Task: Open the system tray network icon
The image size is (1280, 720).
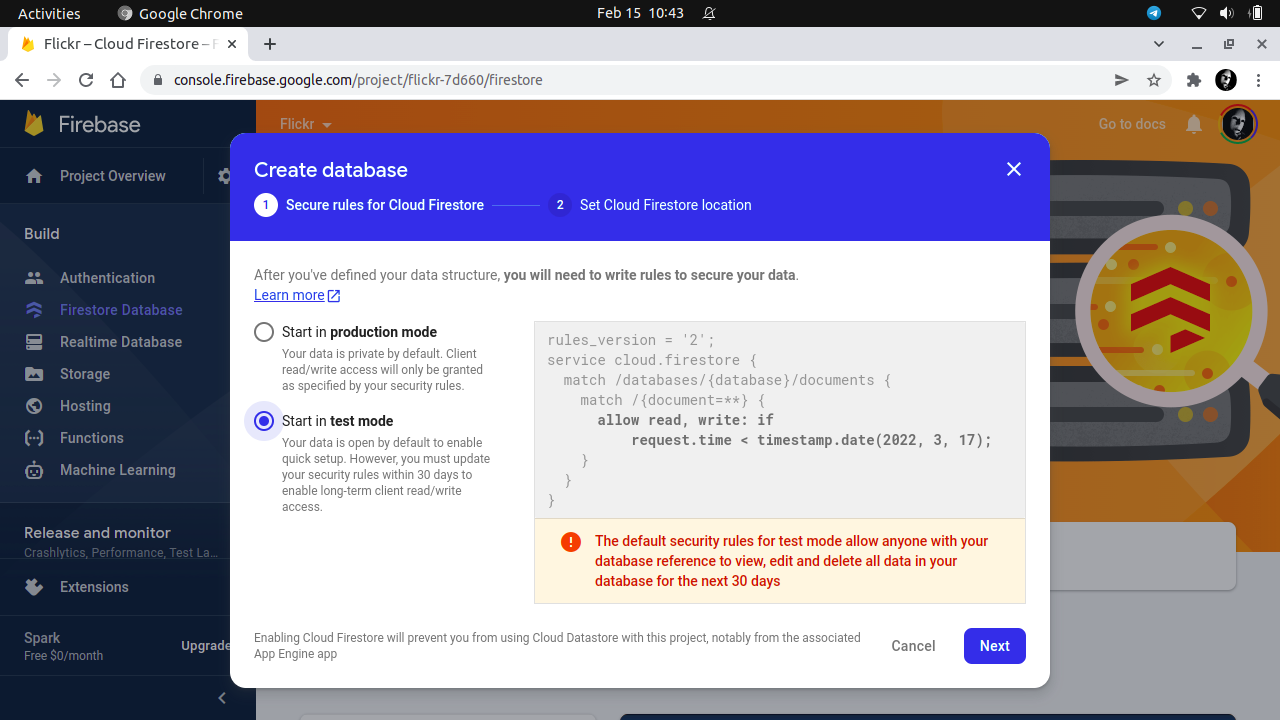Action: (x=1199, y=13)
